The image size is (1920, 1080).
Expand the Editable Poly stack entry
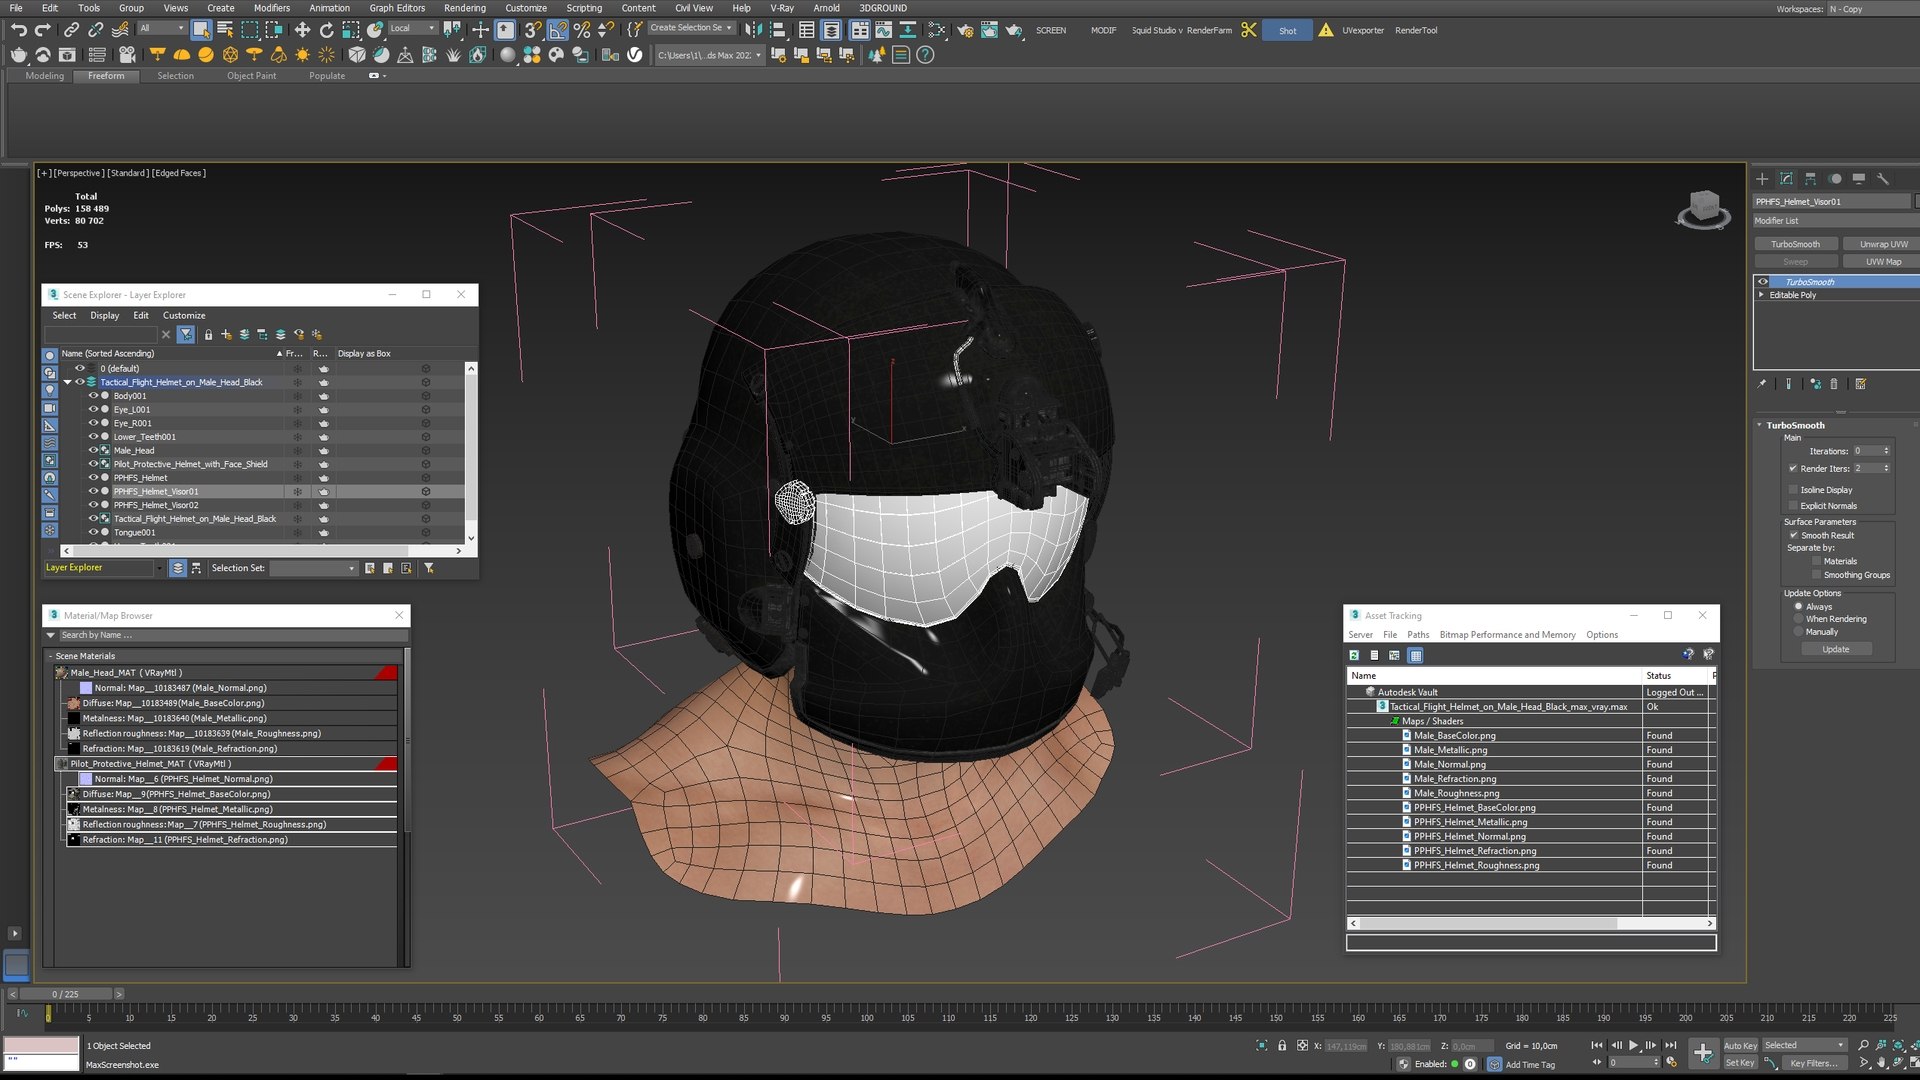tap(1762, 295)
